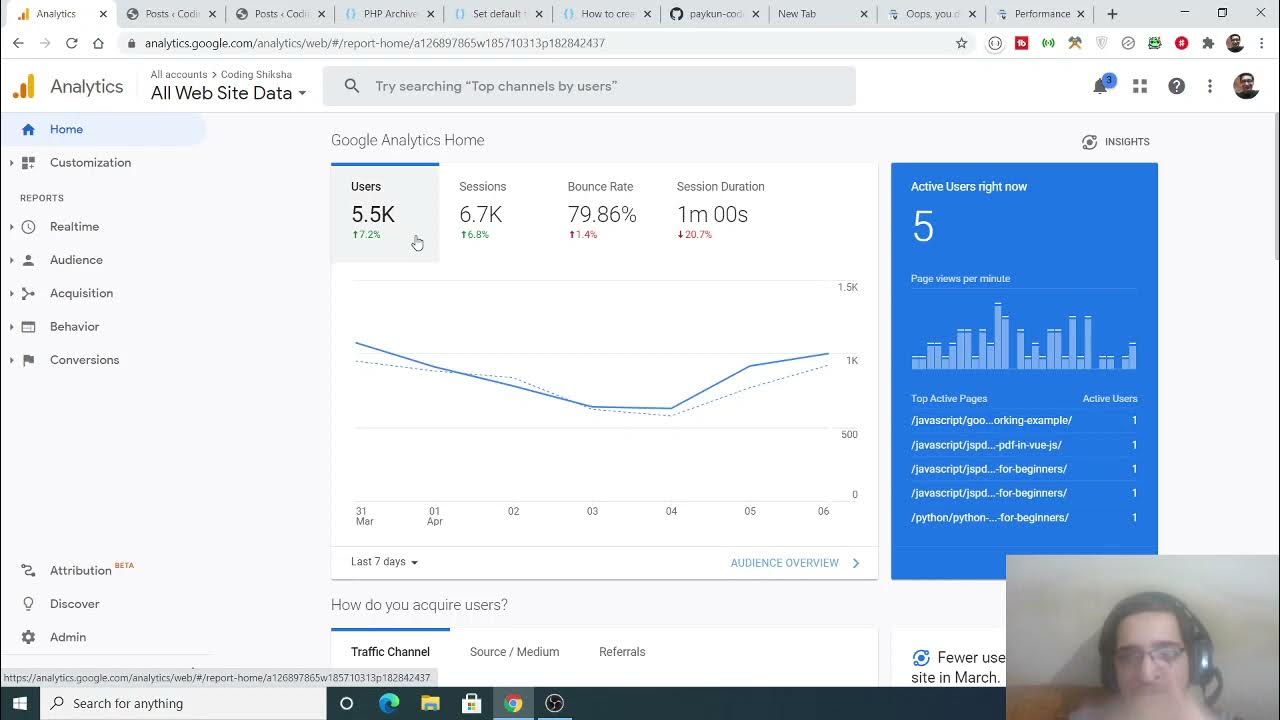Expand the Acquisition reports section
1280x720 pixels.
[x=81, y=293]
